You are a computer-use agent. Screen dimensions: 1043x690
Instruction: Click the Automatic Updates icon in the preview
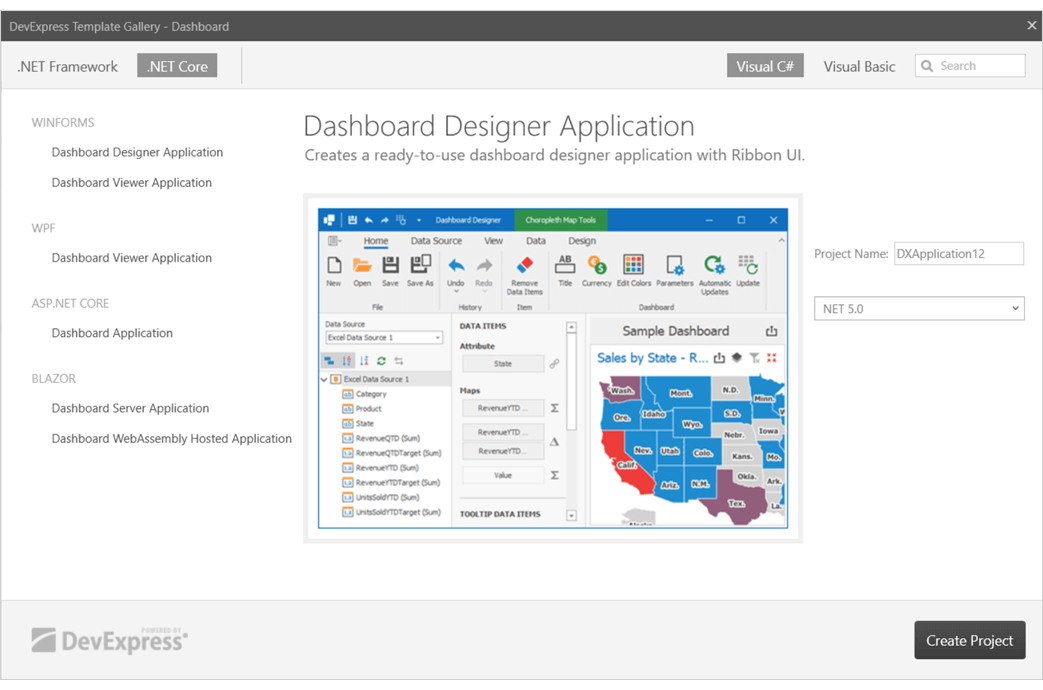pyautogui.click(x=714, y=266)
